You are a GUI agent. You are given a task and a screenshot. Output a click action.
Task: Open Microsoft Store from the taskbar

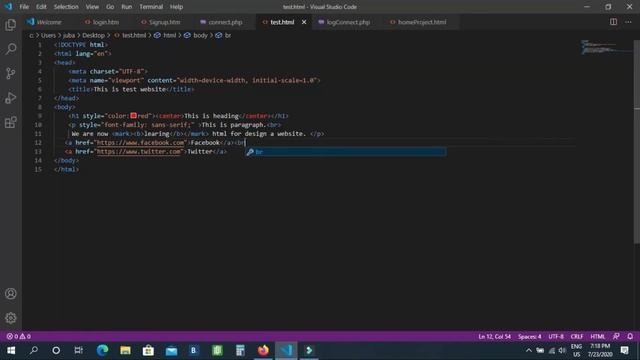[x=148, y=350]
